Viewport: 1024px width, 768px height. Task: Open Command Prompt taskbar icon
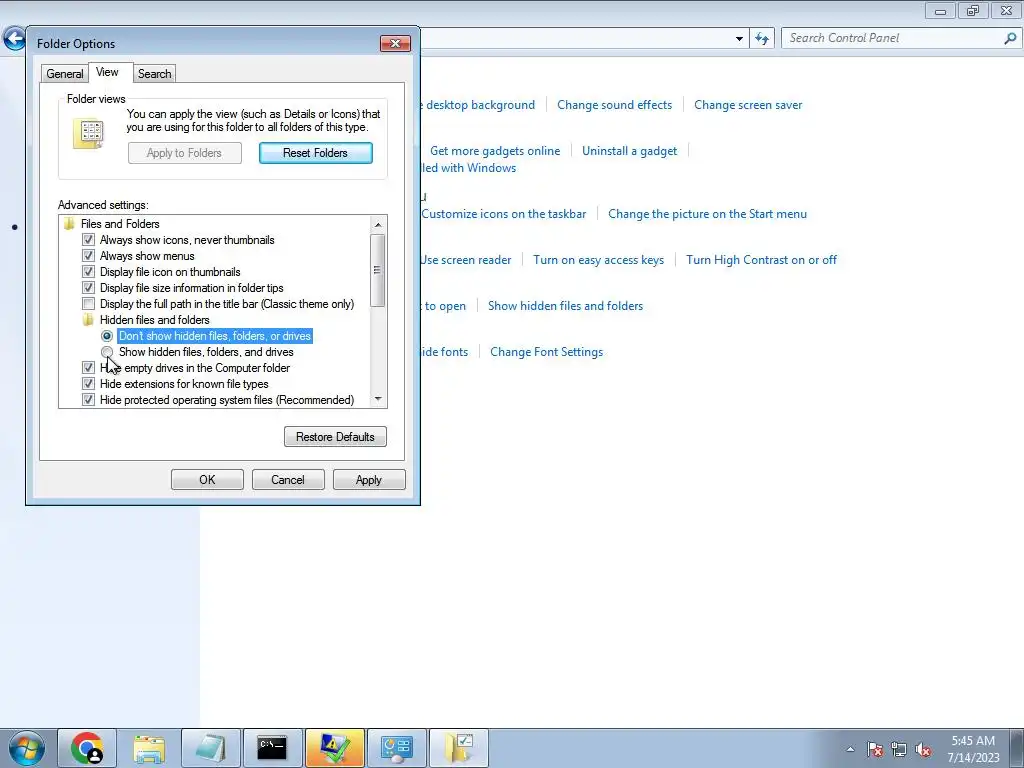point(272,748)
